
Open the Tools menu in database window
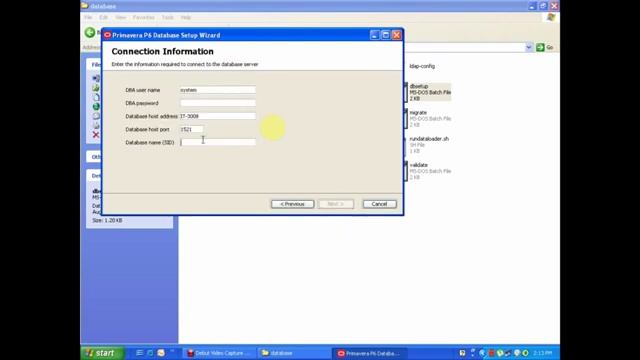pos(168,18)
